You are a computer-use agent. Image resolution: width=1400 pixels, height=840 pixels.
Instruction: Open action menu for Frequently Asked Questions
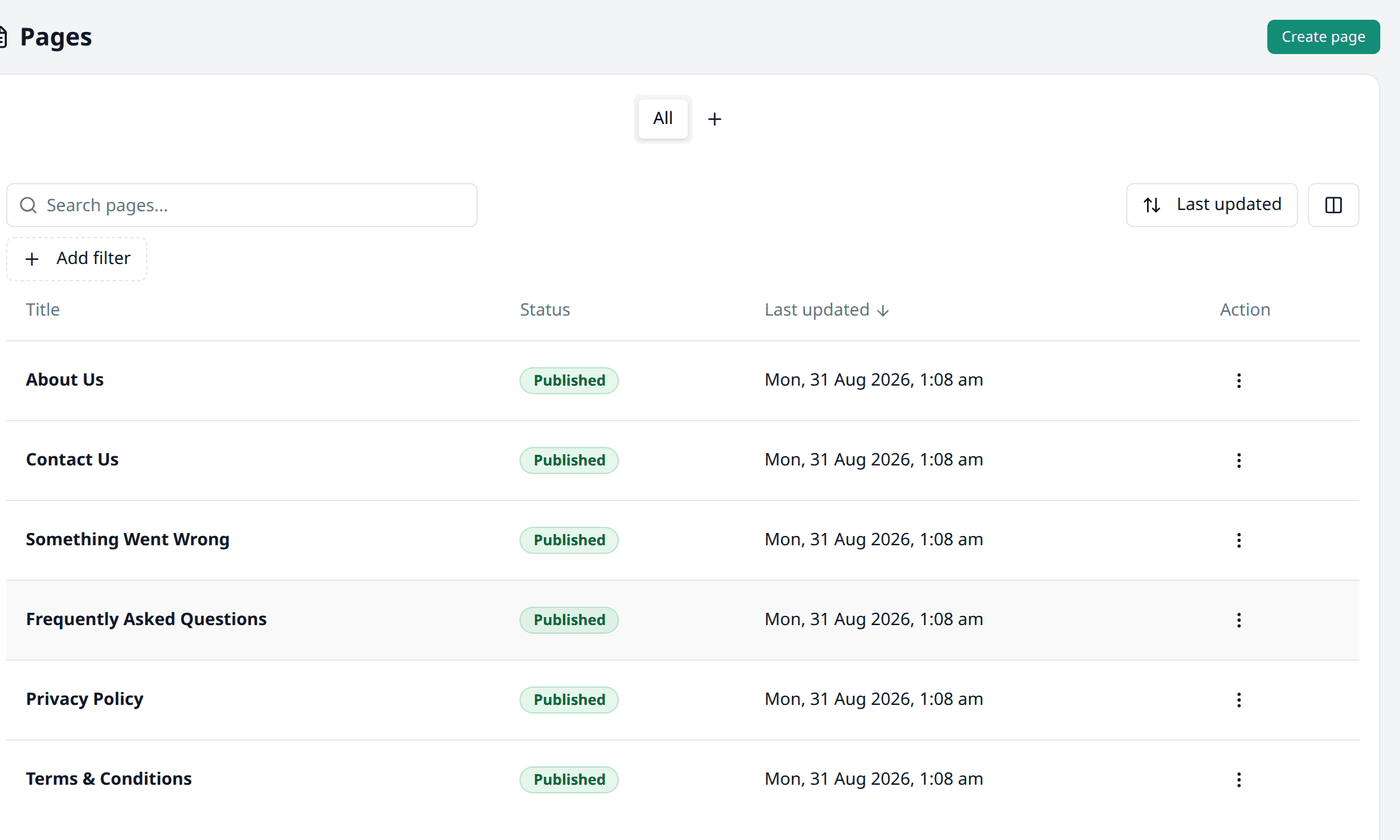click(x=1239, y=620)
